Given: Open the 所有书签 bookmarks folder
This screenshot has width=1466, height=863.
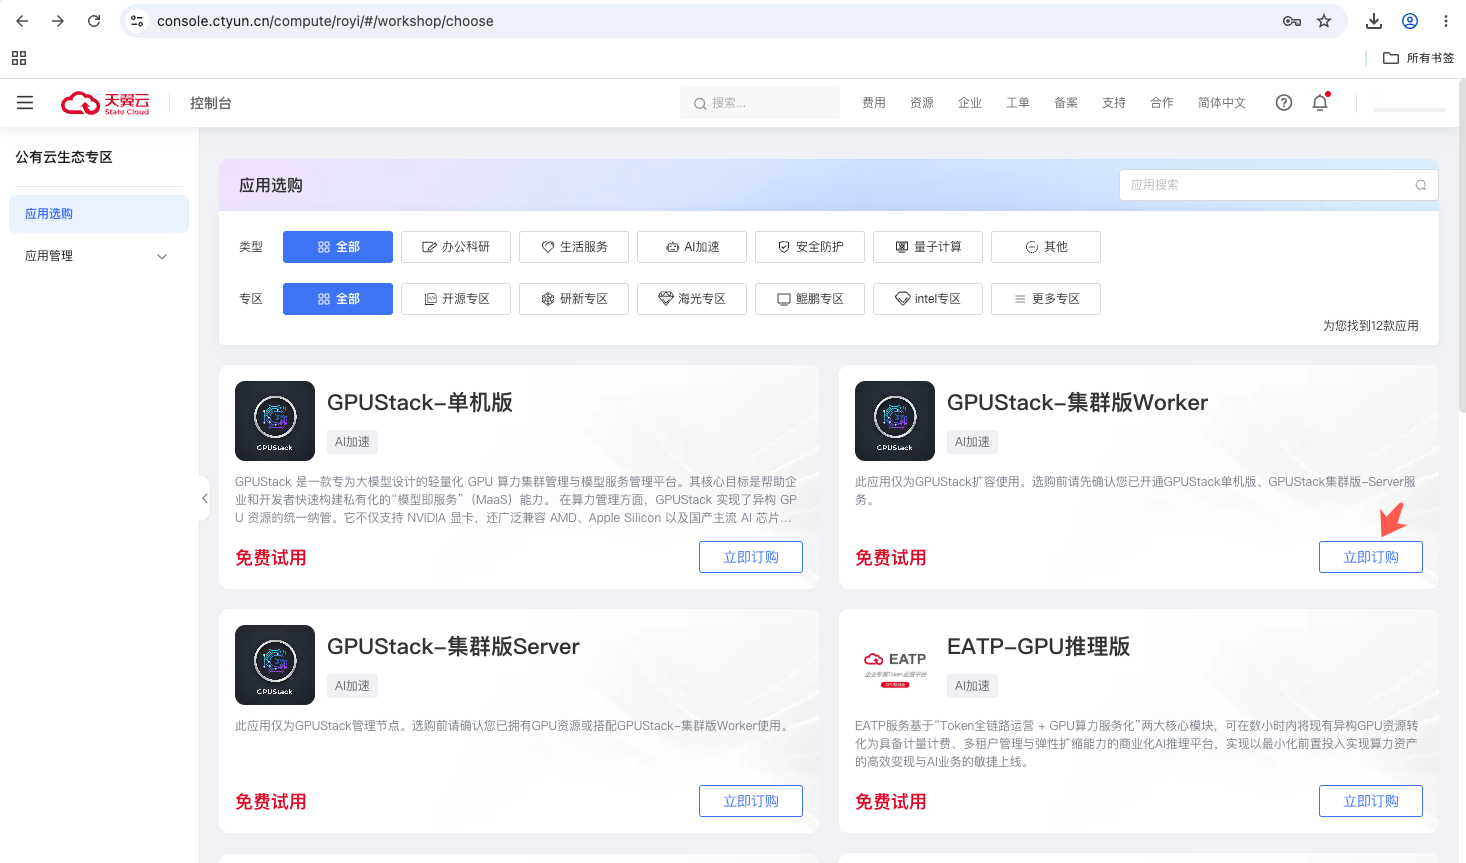Looking at the screenshot, I should [1418, 58].
